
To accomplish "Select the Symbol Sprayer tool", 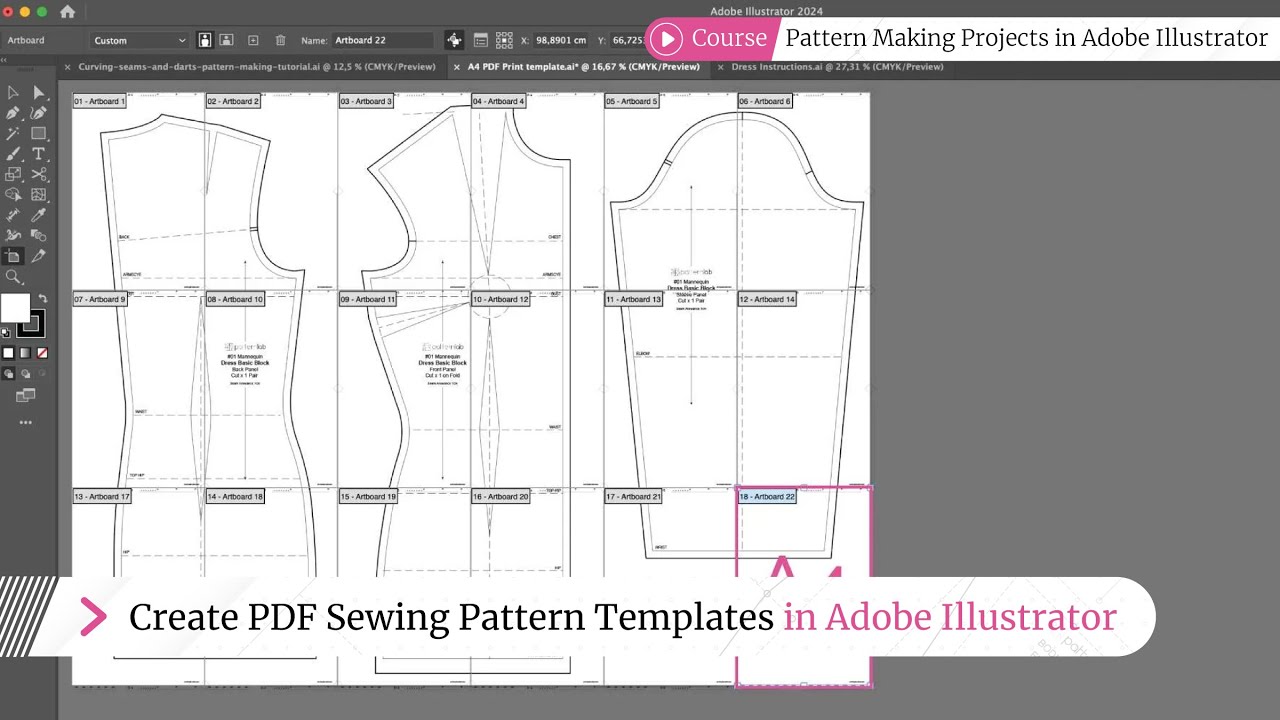I will pyautogui.click(x=13, y=235).
